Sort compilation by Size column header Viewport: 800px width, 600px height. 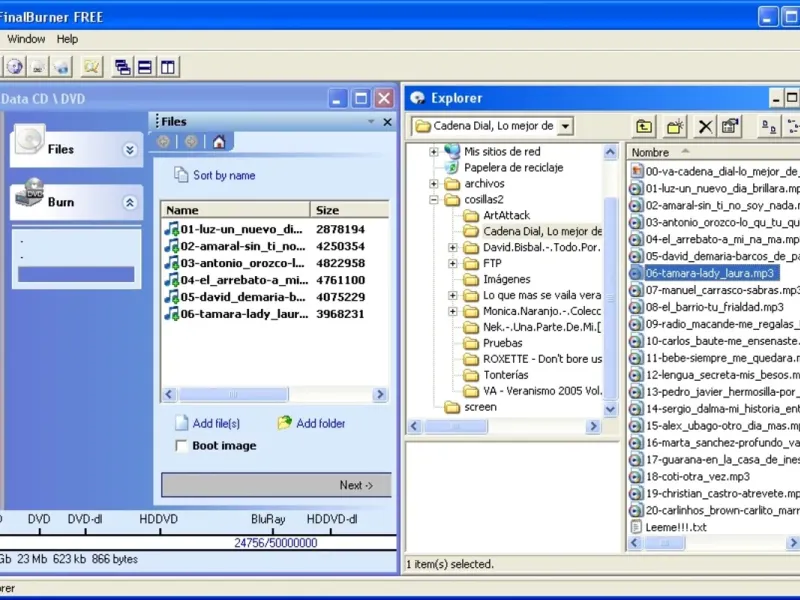[349, 210]
